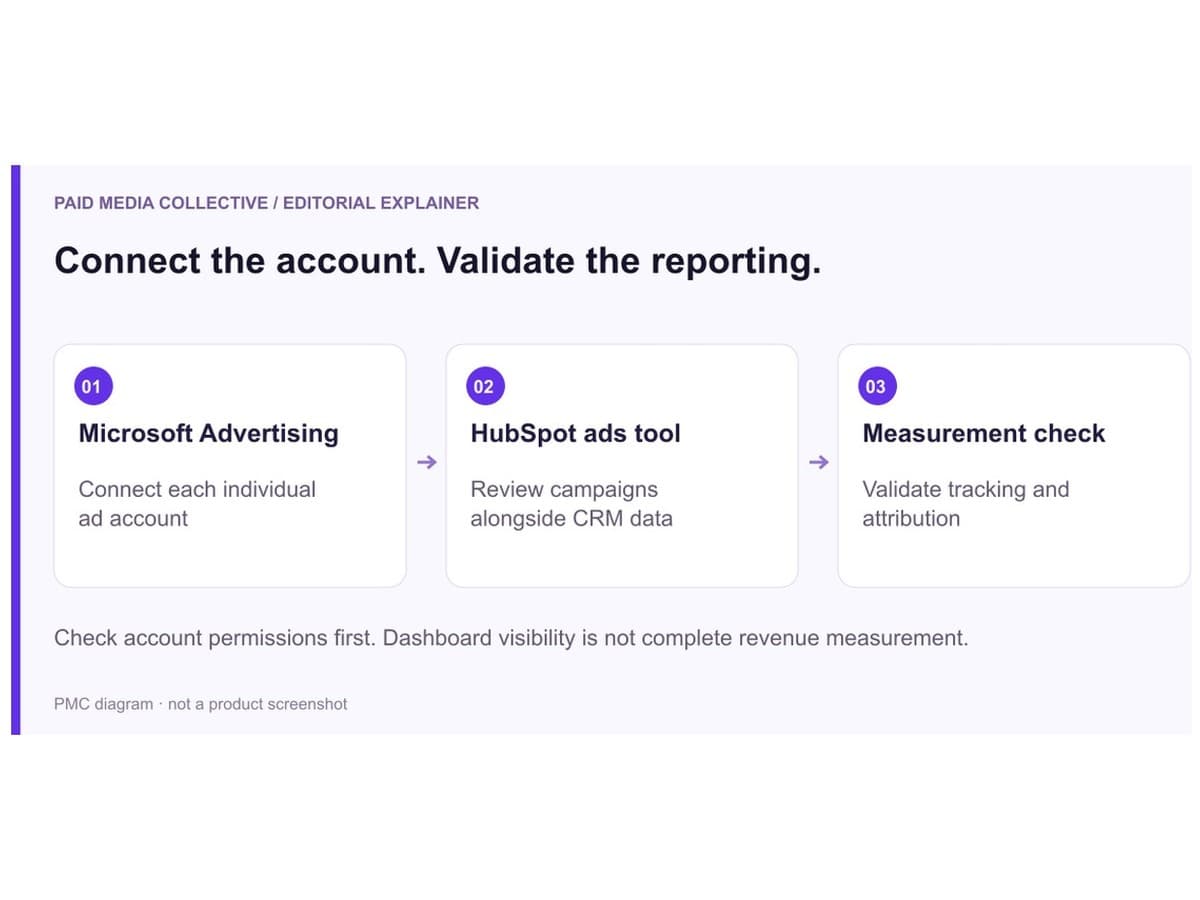The width and height of the screenshot is (1200, 900).
Task: Select the headline 'Connect the account. Validate the reporting.'
Action: tap(437, 261)
